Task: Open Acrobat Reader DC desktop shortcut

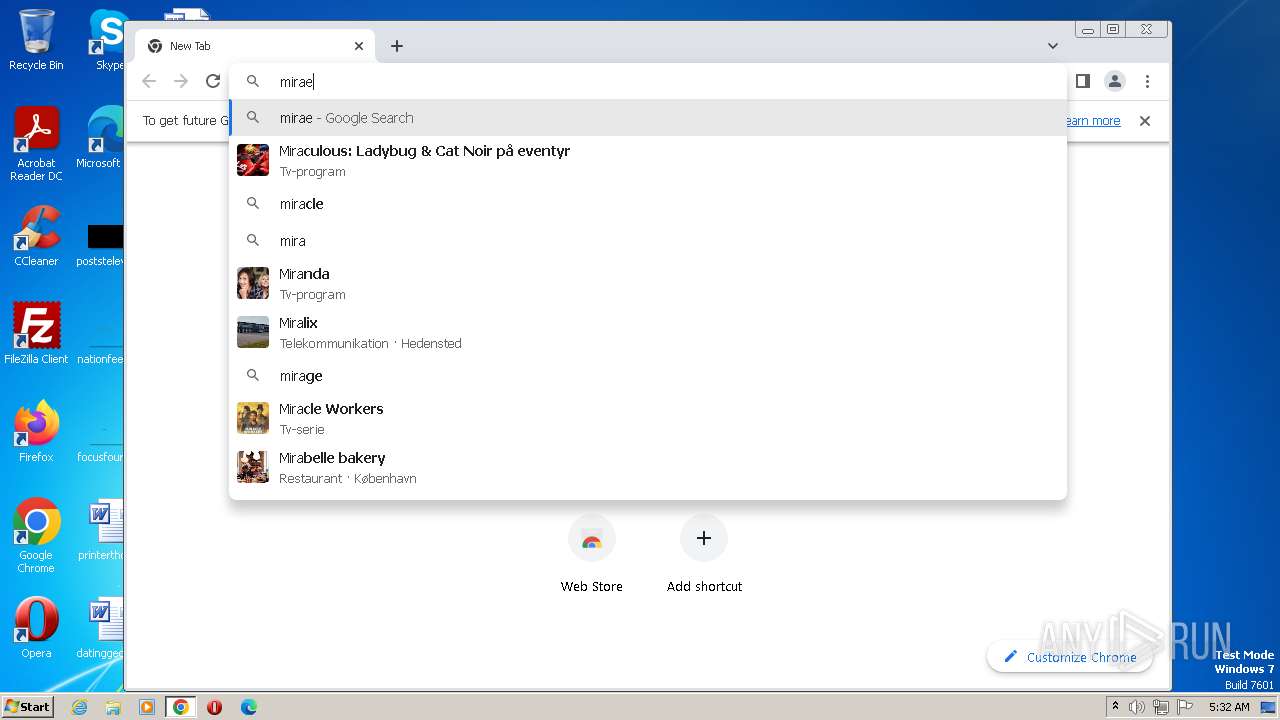Action: tap(36, 144)
